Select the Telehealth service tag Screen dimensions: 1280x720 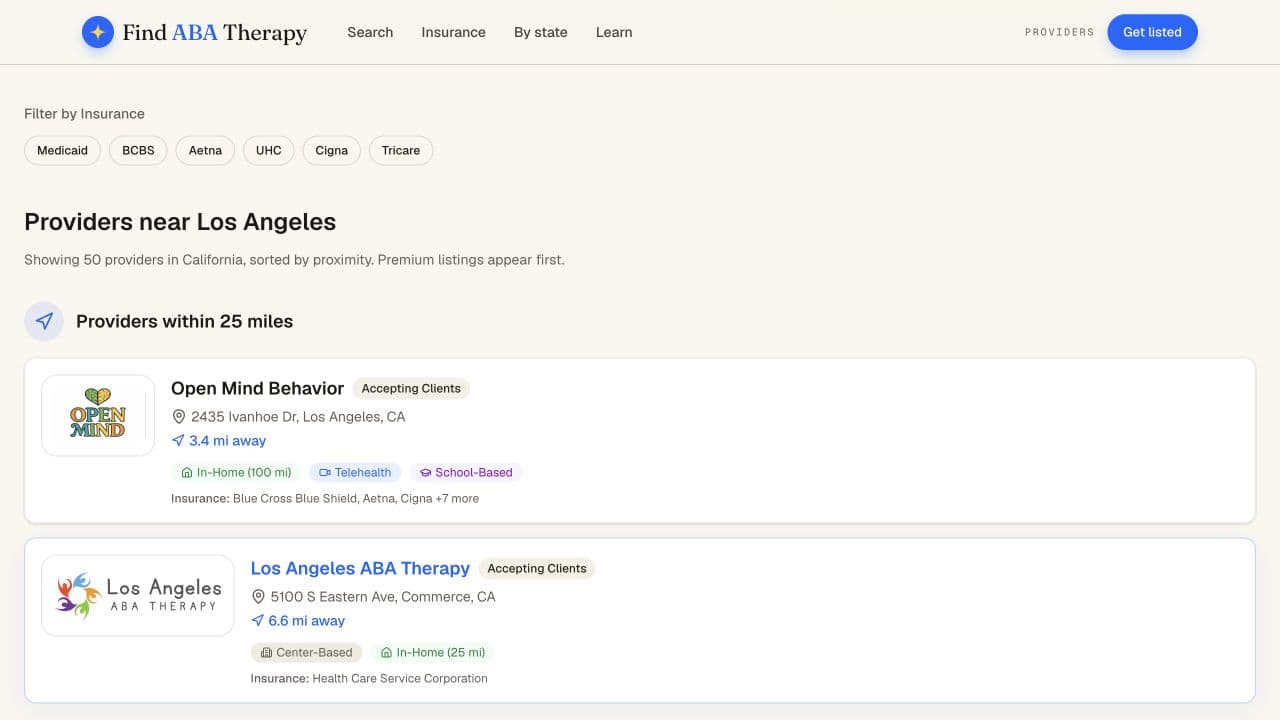click(356, 472)
